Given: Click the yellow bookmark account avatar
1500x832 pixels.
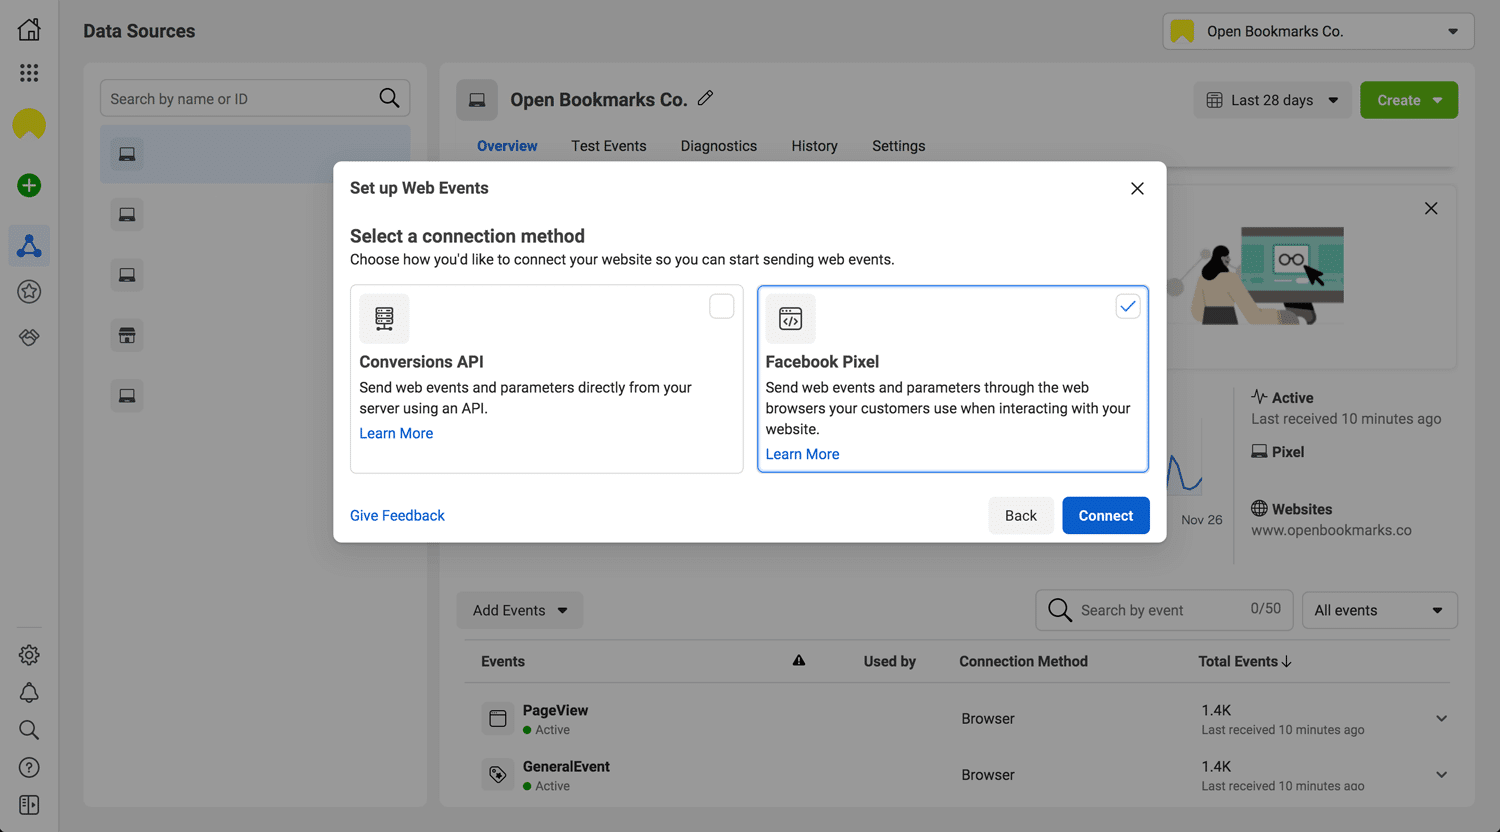Looking at the screenshot, I should tap(29, 124).
